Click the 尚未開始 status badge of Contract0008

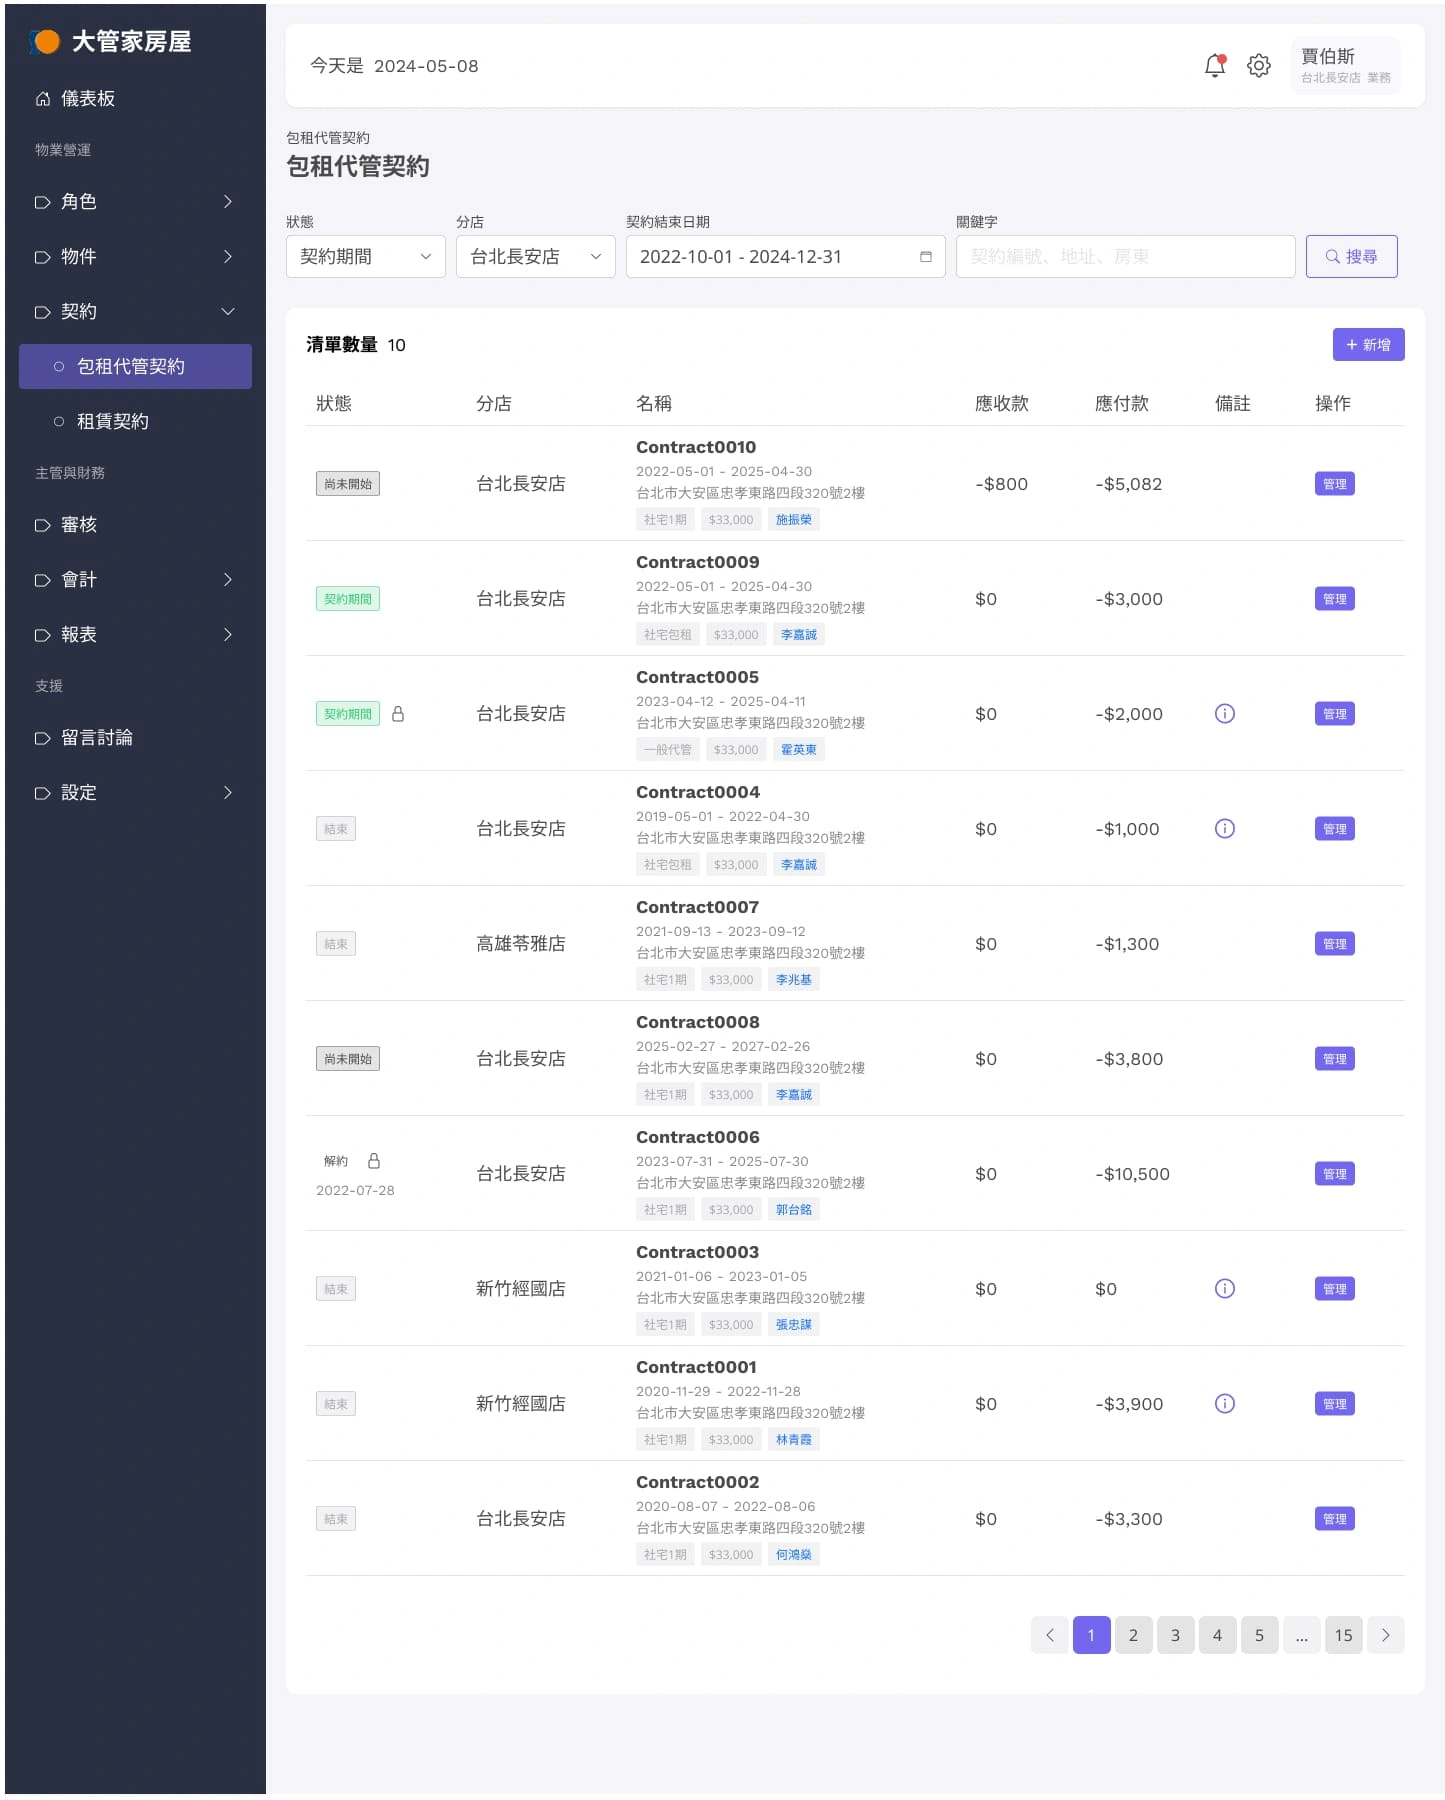pos(347,1059)
